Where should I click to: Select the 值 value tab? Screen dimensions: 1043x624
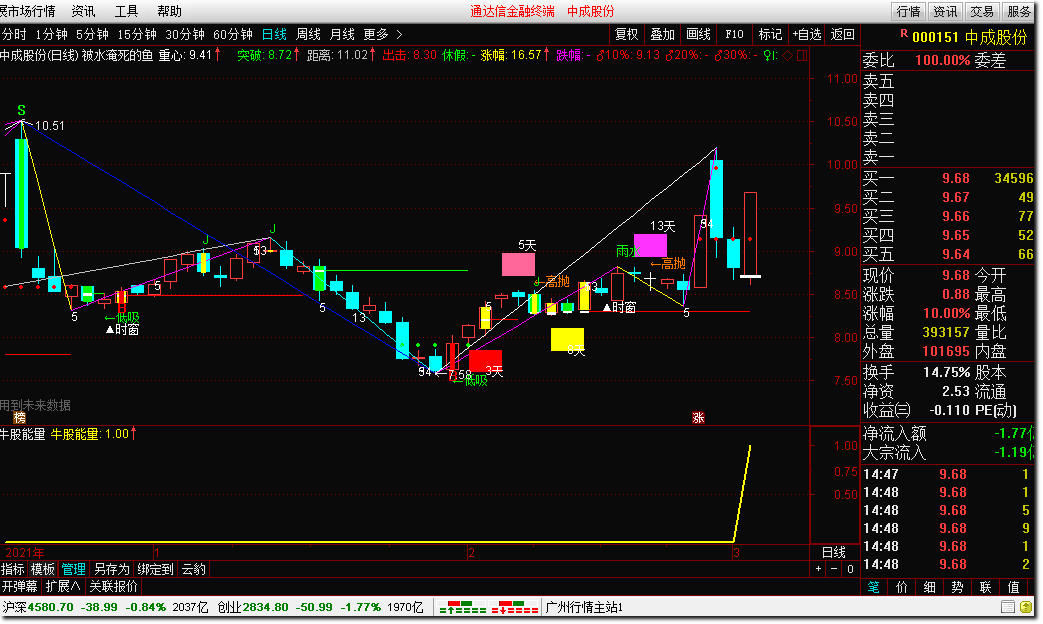(x=1014, y=587)
